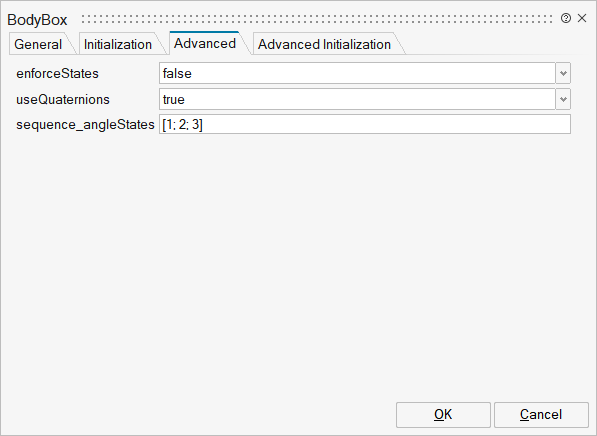This screenshot has height=436, width=597.
Task: Expand the enforceStates dropdown arrow
Action: coord(563,73)
